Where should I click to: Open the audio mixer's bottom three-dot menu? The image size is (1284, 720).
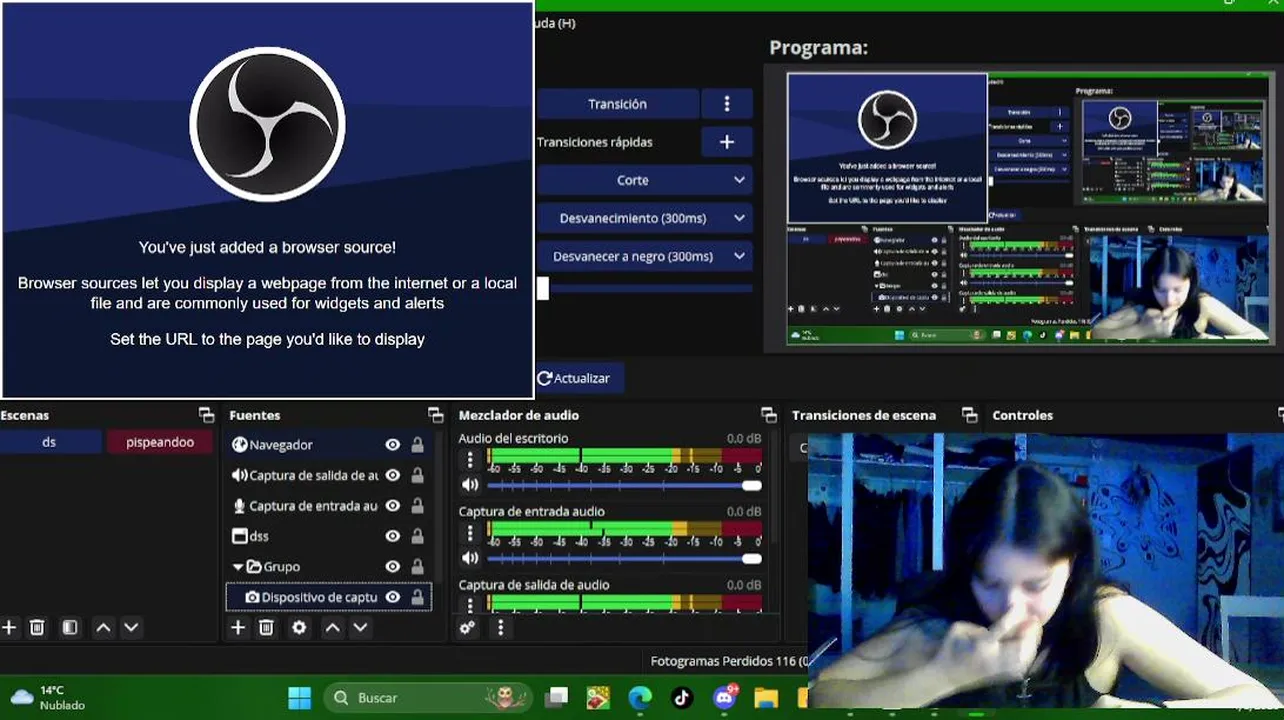click(x=501, y=628)
